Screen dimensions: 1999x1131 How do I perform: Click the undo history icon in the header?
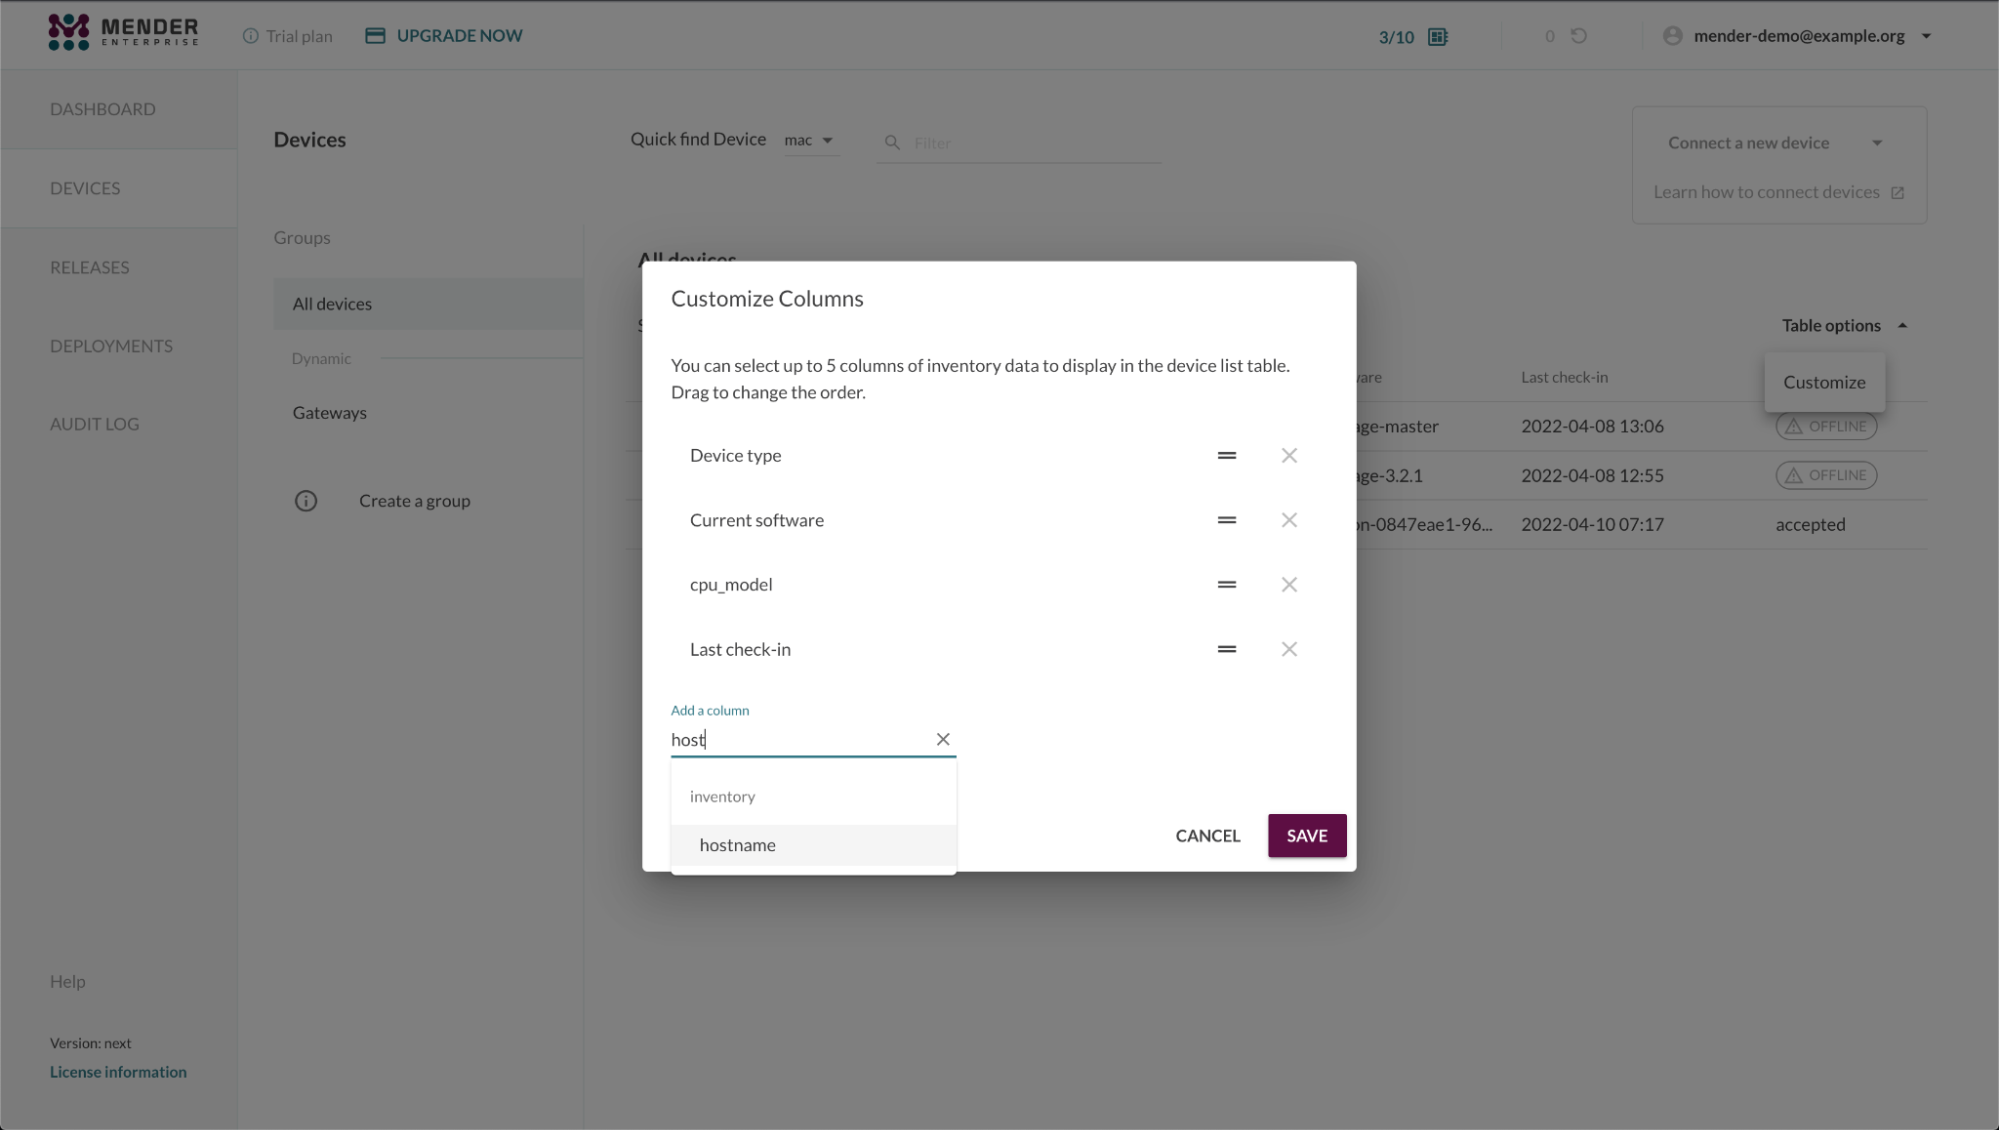tap(1578, 35)
